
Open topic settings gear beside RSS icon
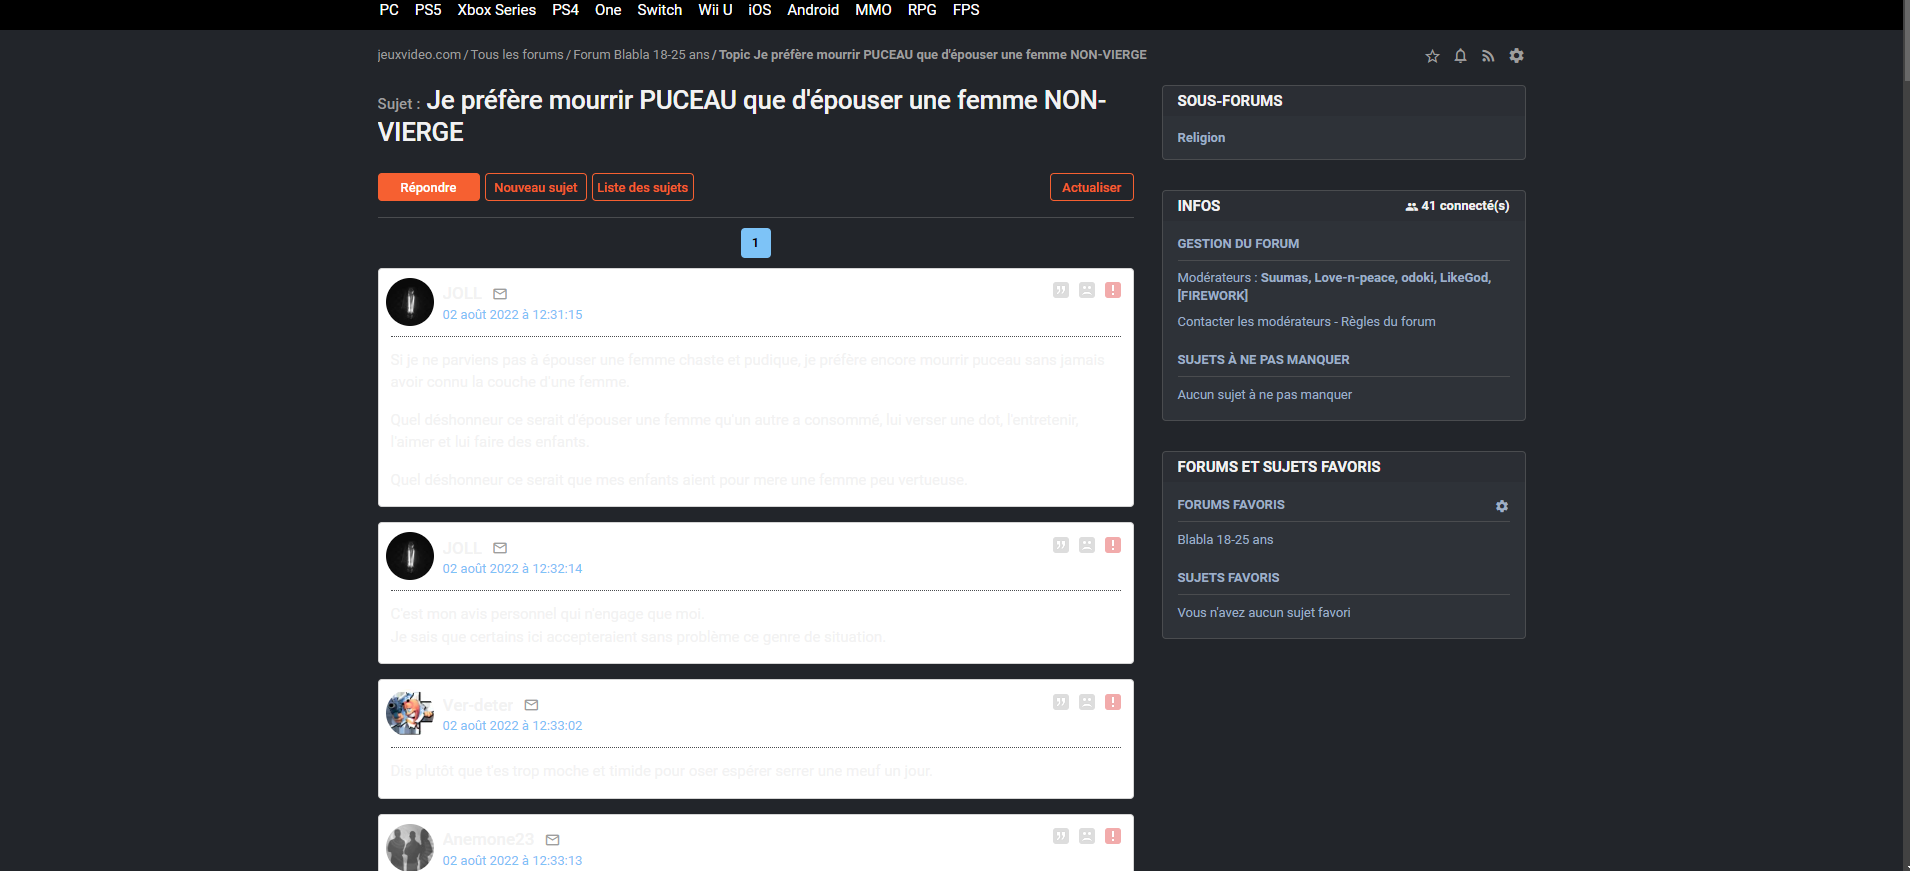tap(1516, 56)
